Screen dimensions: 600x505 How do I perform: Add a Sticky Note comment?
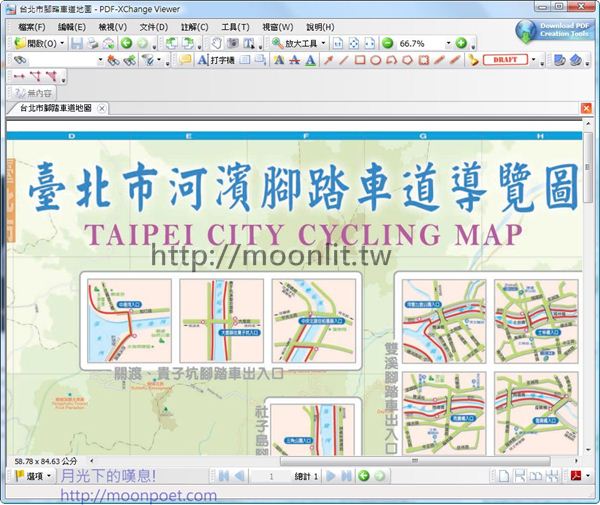point(185,60)
